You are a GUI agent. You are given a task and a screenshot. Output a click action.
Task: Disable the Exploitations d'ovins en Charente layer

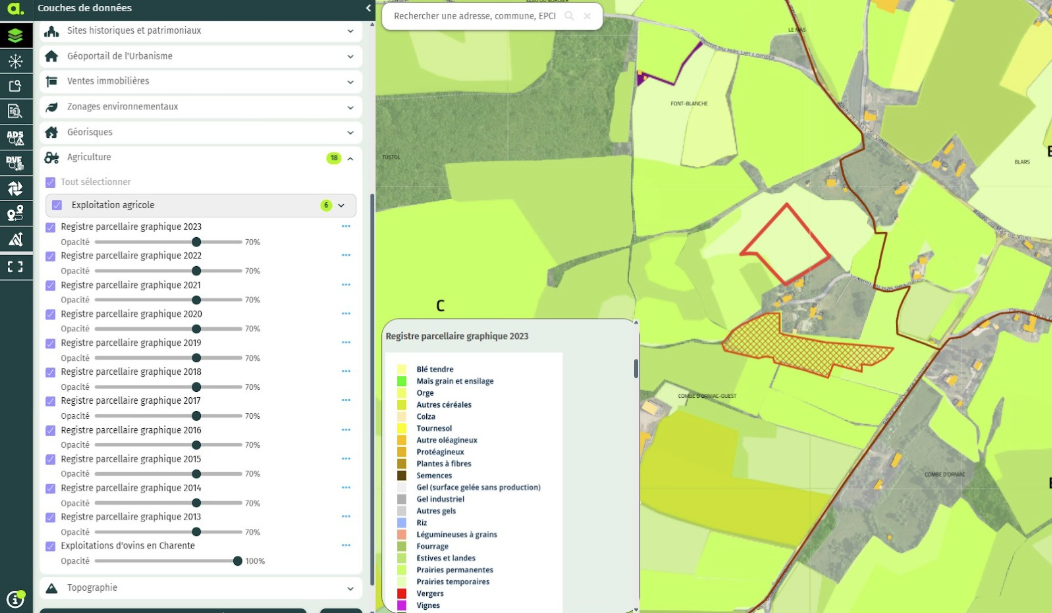50,546
